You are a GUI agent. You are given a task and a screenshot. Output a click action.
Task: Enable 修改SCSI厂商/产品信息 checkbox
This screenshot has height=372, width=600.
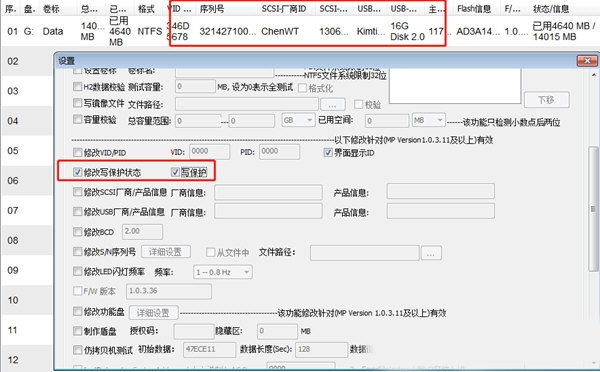click(78, 192)
